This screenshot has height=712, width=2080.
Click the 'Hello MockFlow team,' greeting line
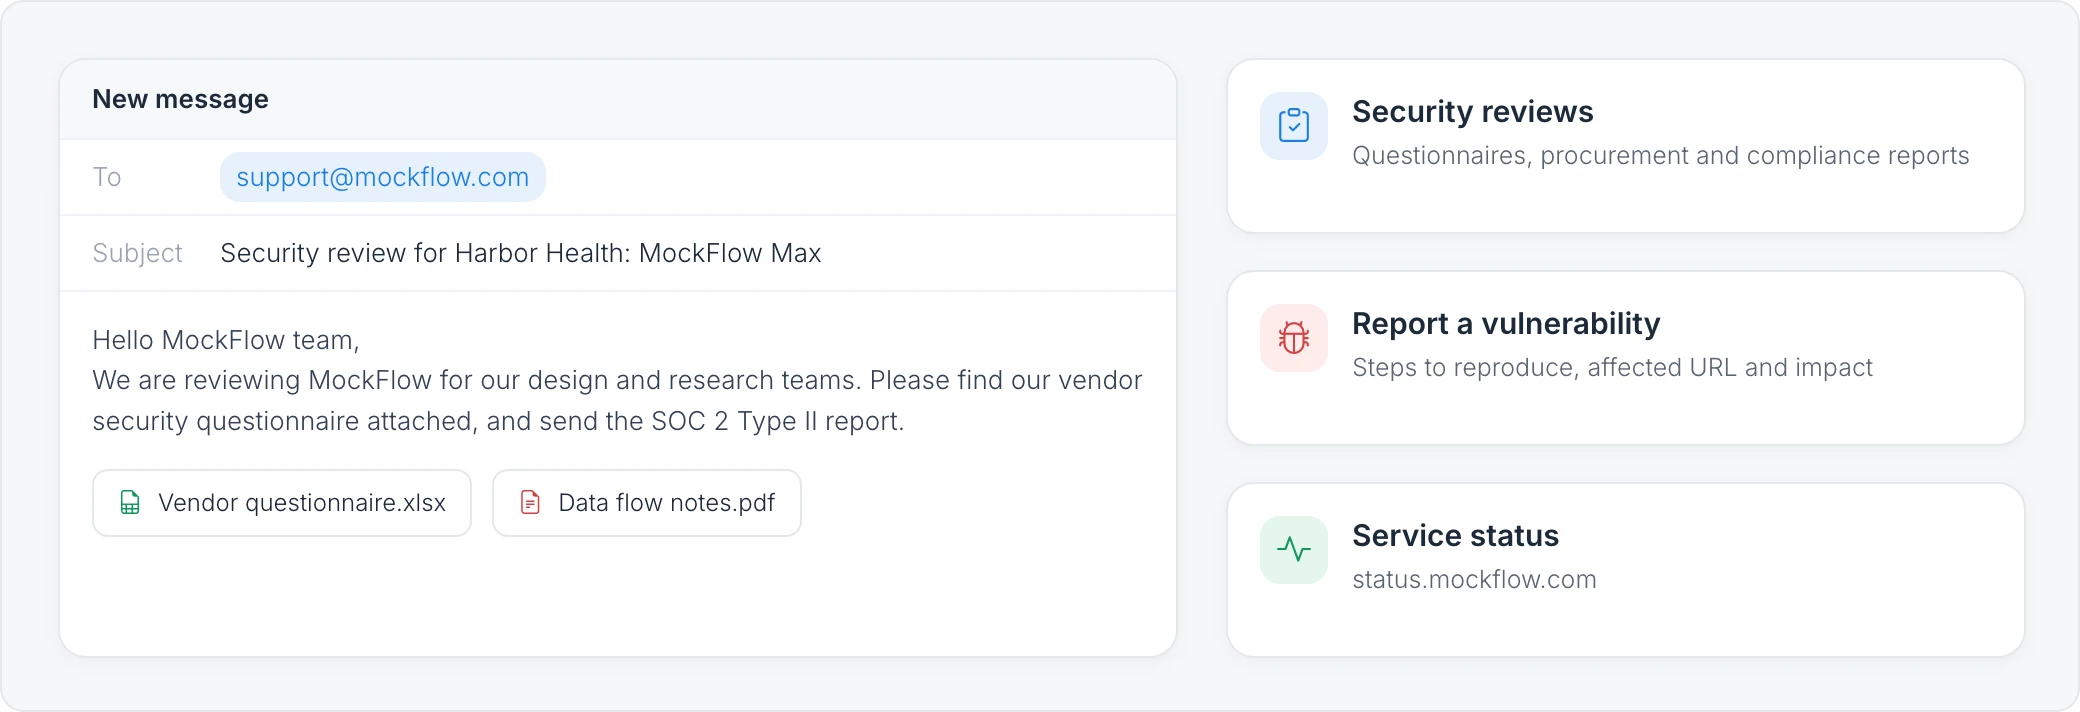point(226,340)
